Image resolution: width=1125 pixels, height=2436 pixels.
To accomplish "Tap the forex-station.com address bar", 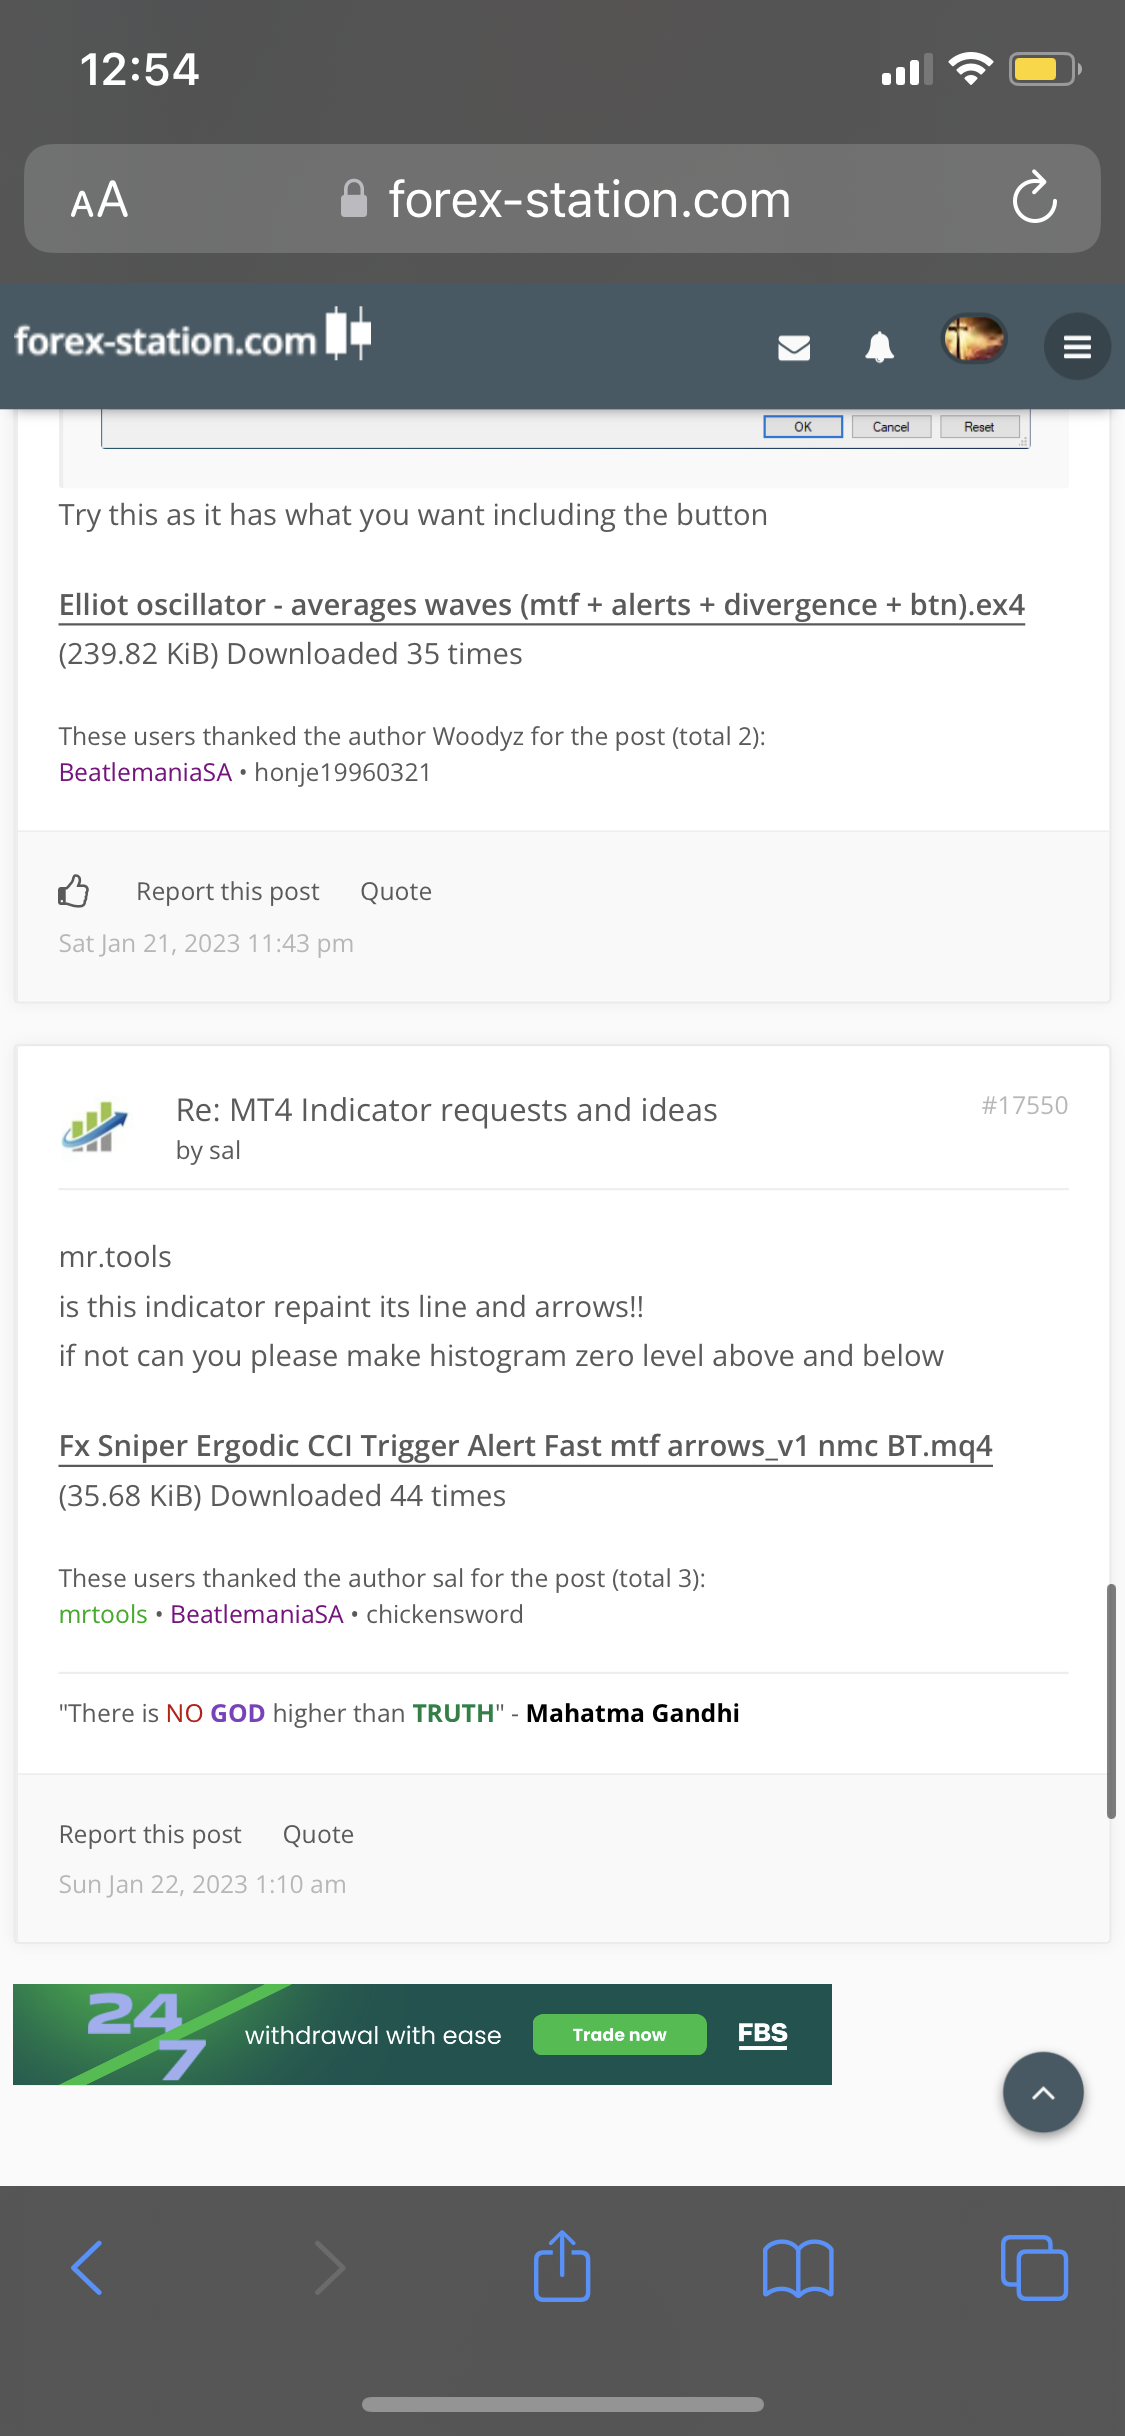I will pos(565,199).
